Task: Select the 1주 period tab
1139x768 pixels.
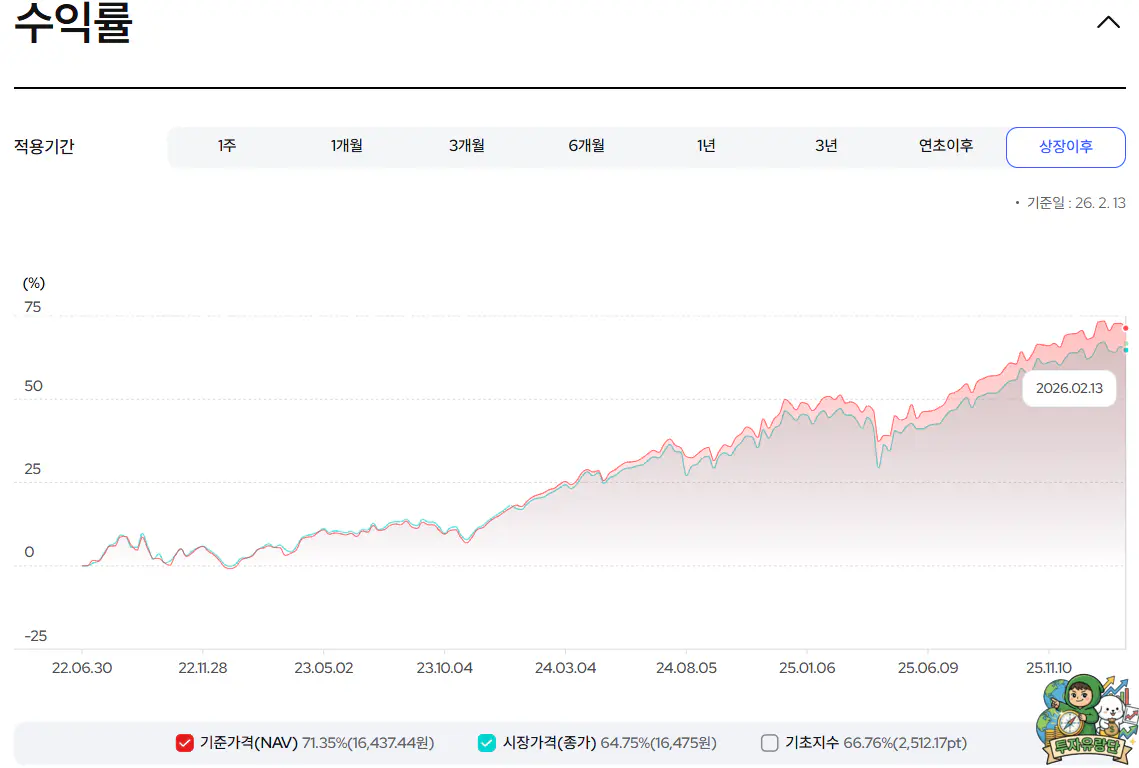Action: (227, 146)
